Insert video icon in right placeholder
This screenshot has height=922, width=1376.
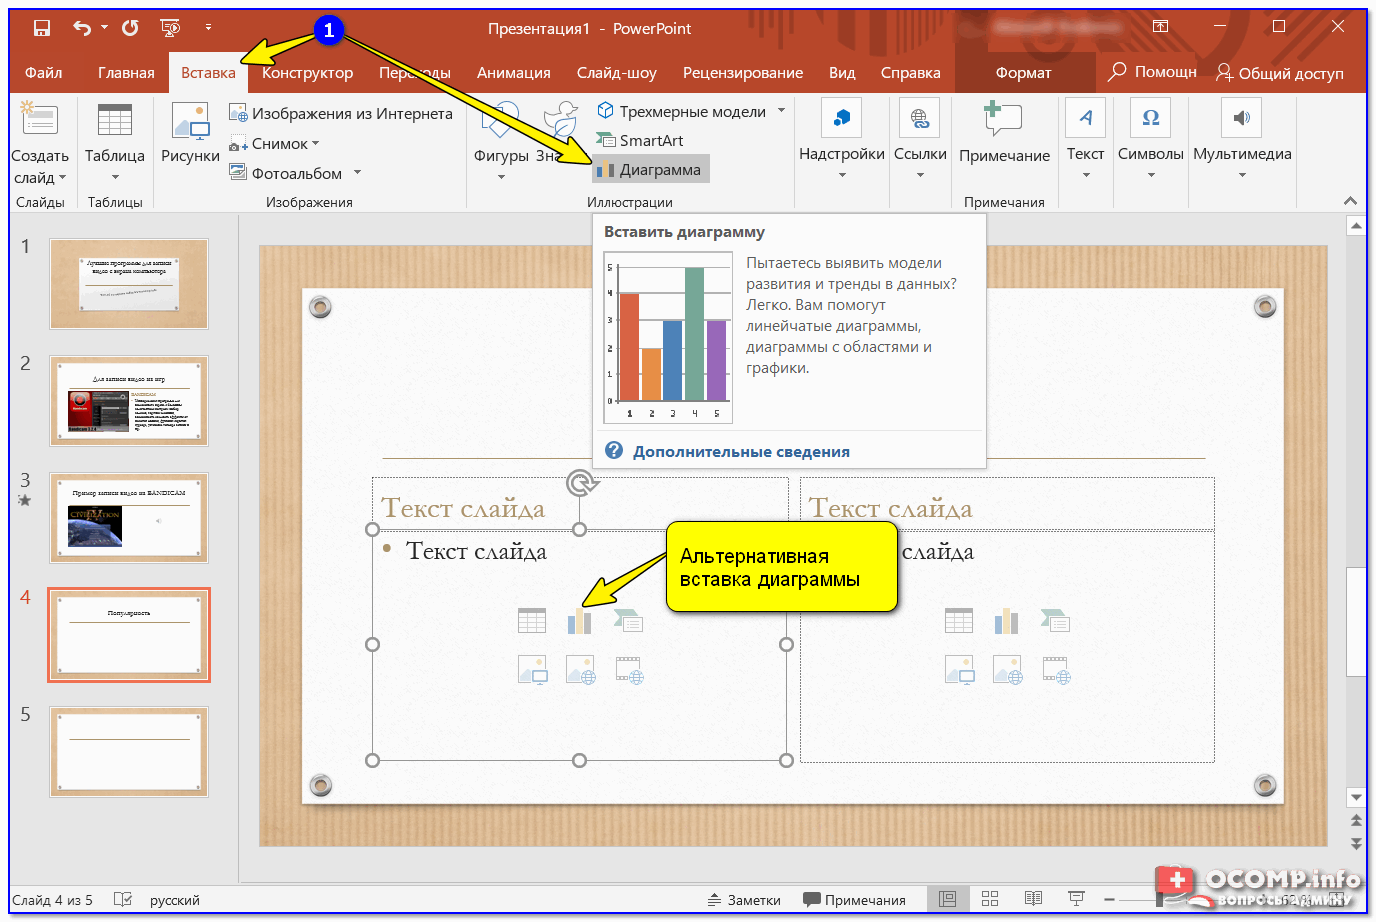(x=1055, y=669)
